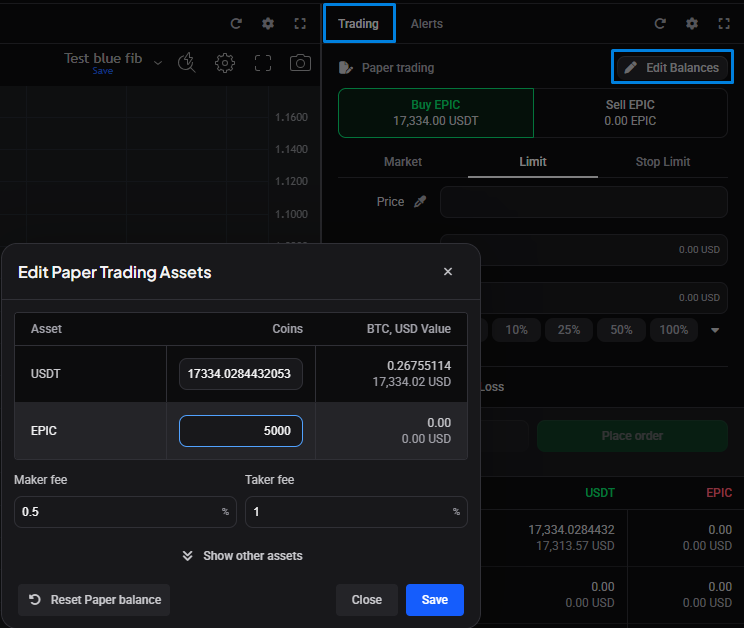Click the Place order button
This screenshot has width=744, height=628.
coord(632,436)
